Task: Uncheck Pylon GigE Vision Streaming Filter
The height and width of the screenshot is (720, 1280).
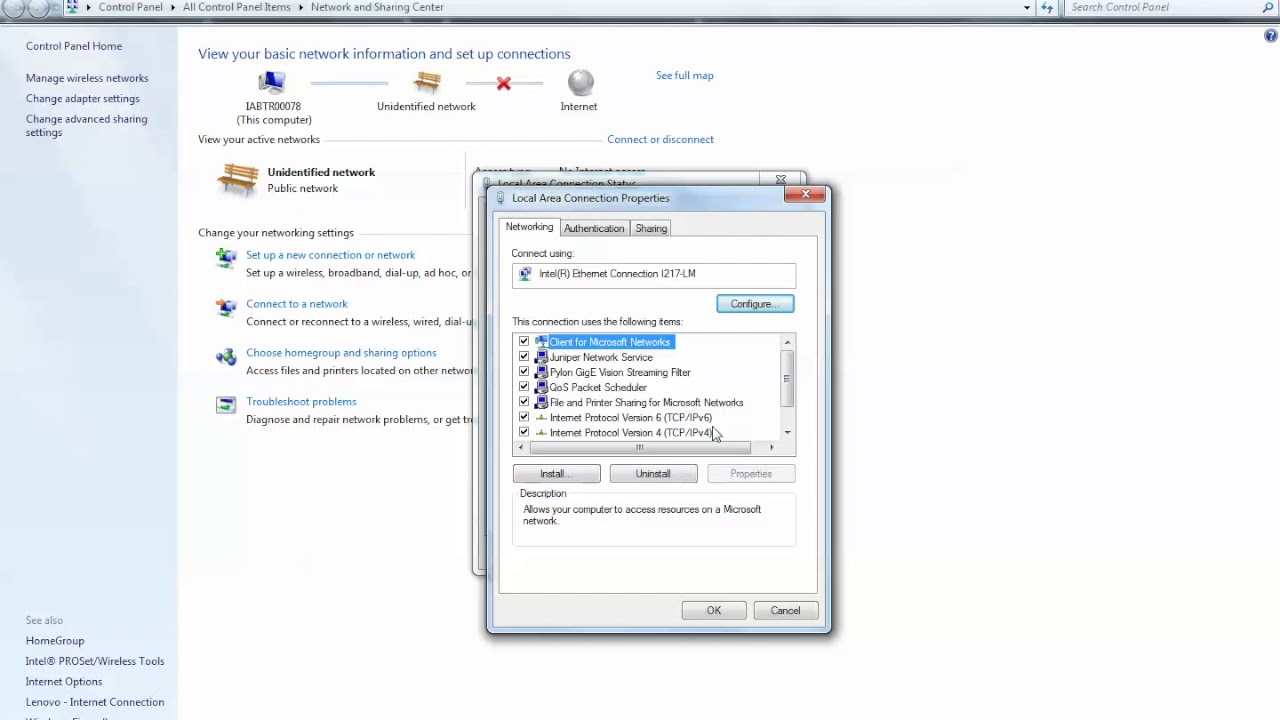Action: 523,372
